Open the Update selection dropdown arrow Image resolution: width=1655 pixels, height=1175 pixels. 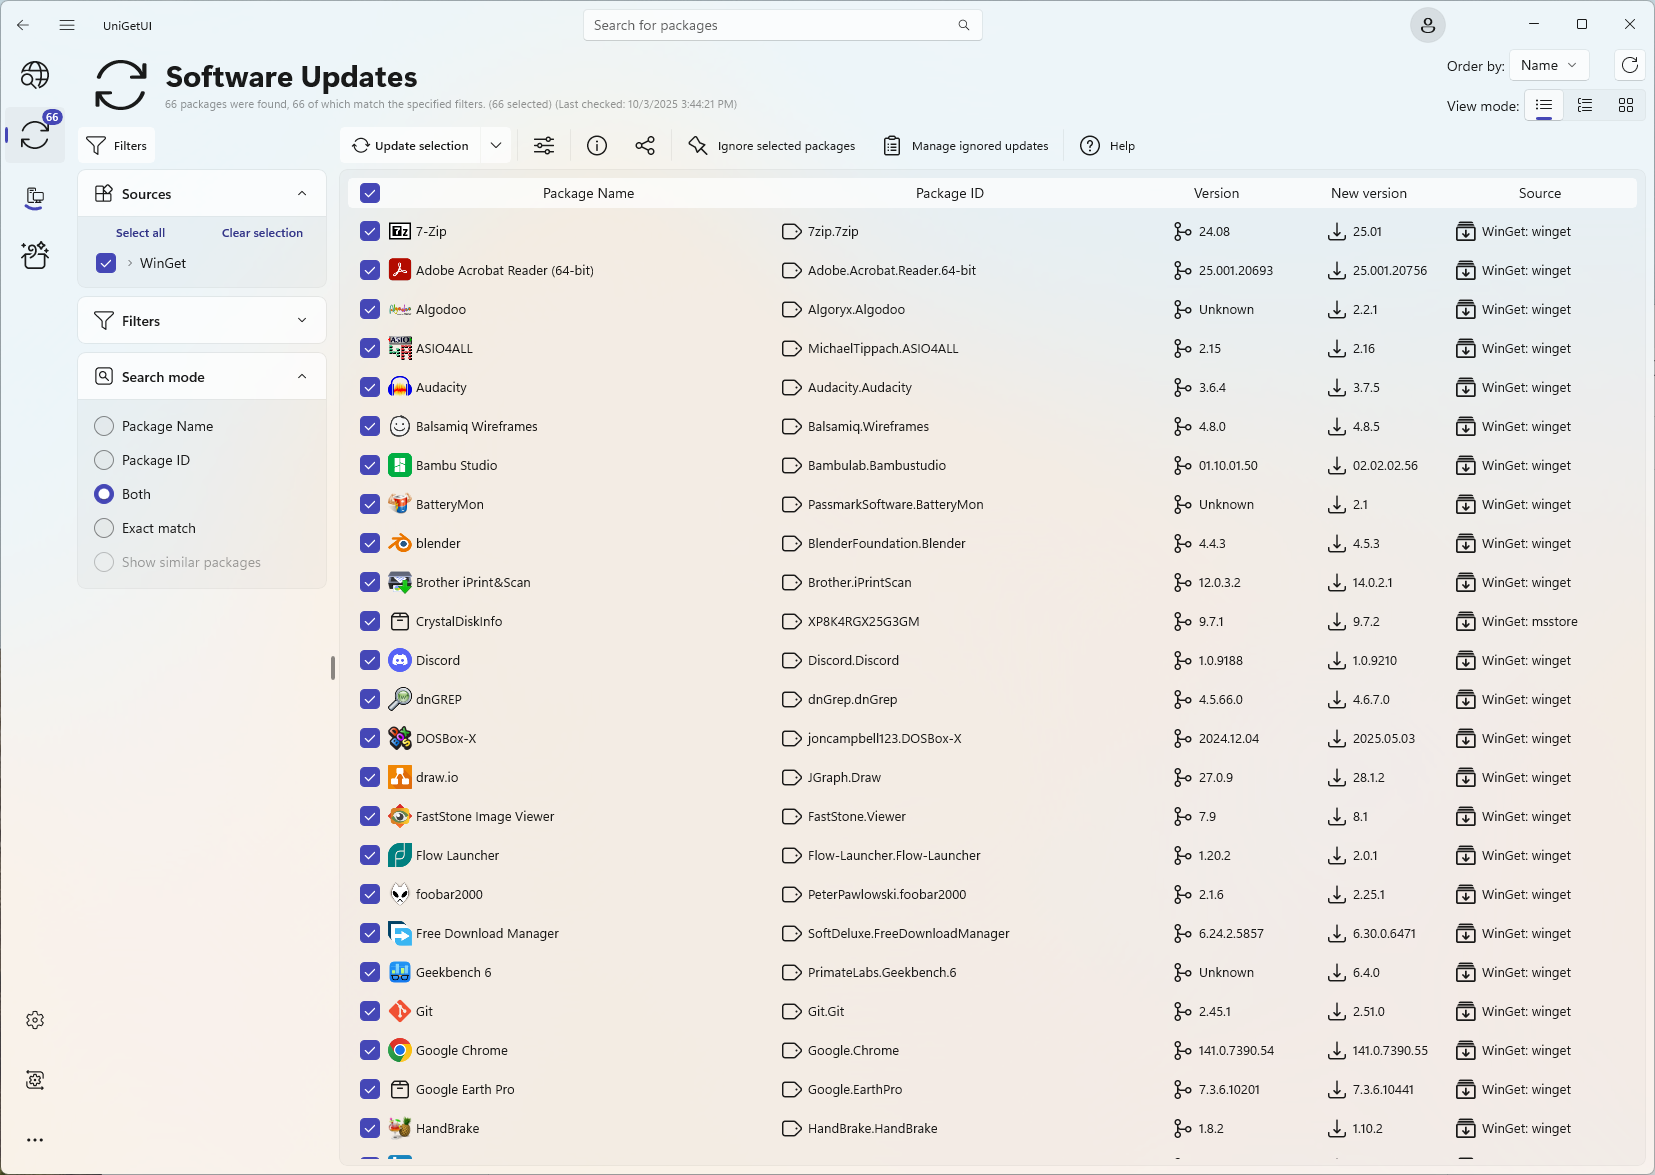pos(496,146)
